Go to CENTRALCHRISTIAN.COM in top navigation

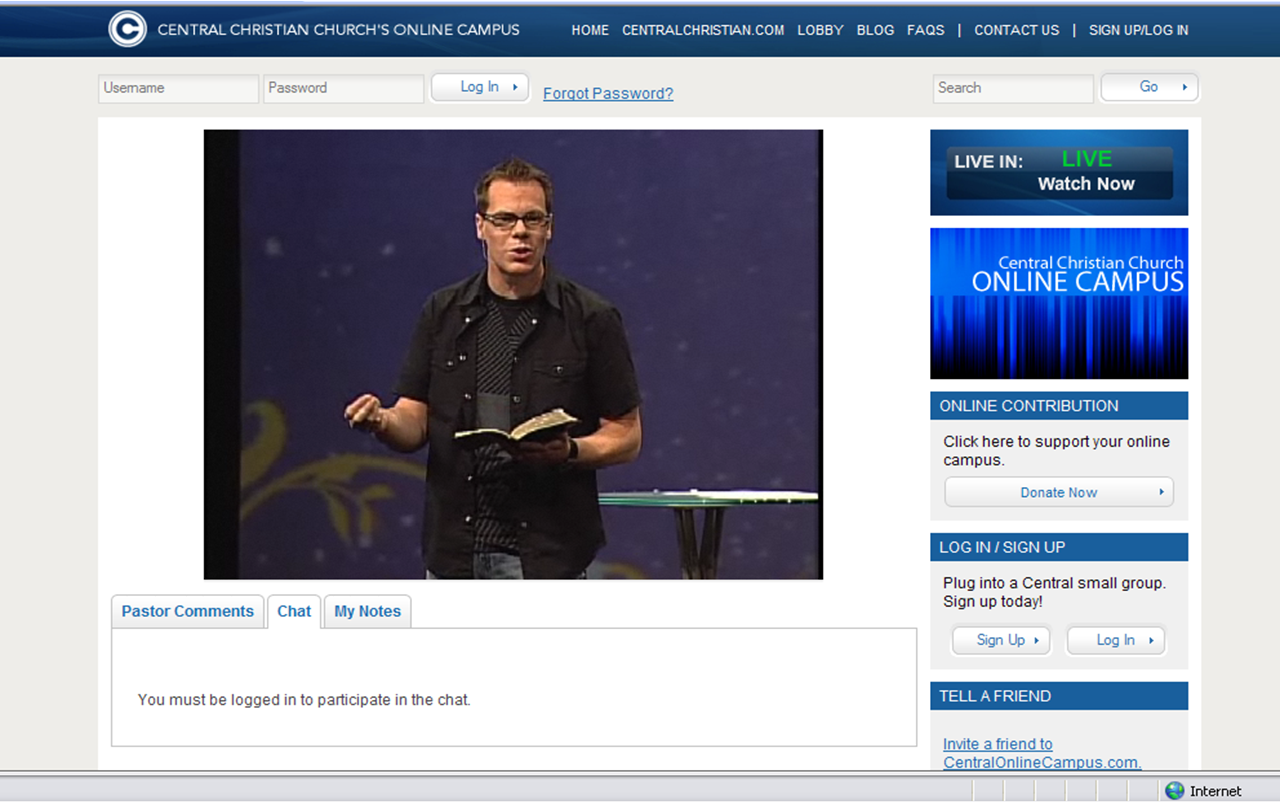(703, 30)
